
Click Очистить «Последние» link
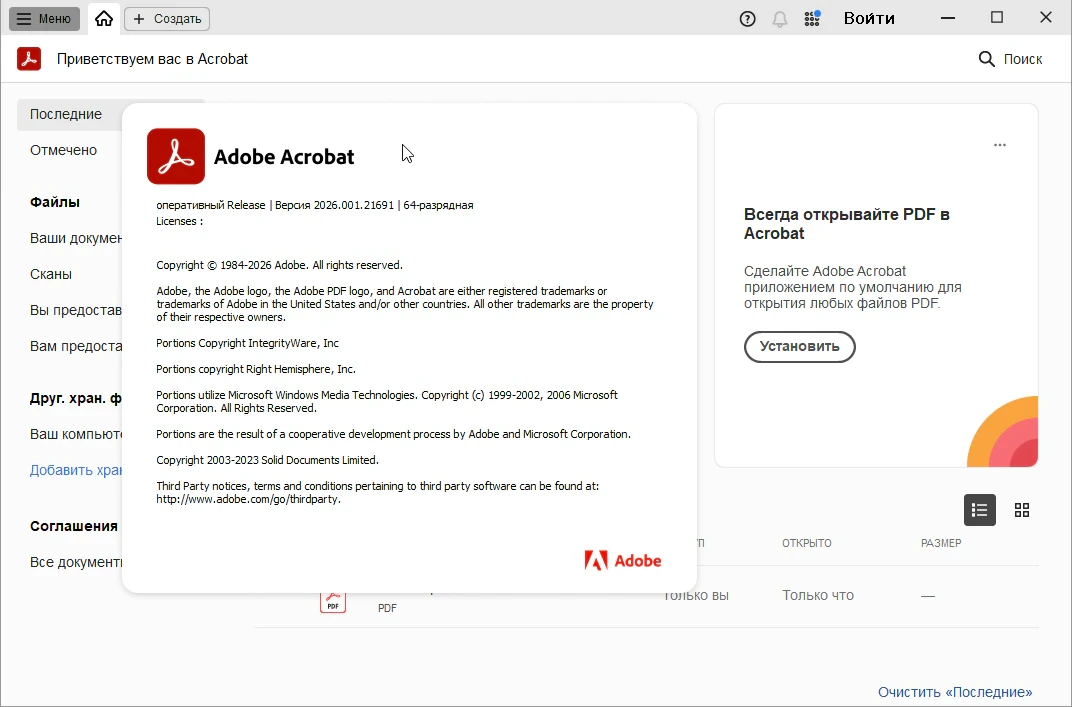[955, 692]
